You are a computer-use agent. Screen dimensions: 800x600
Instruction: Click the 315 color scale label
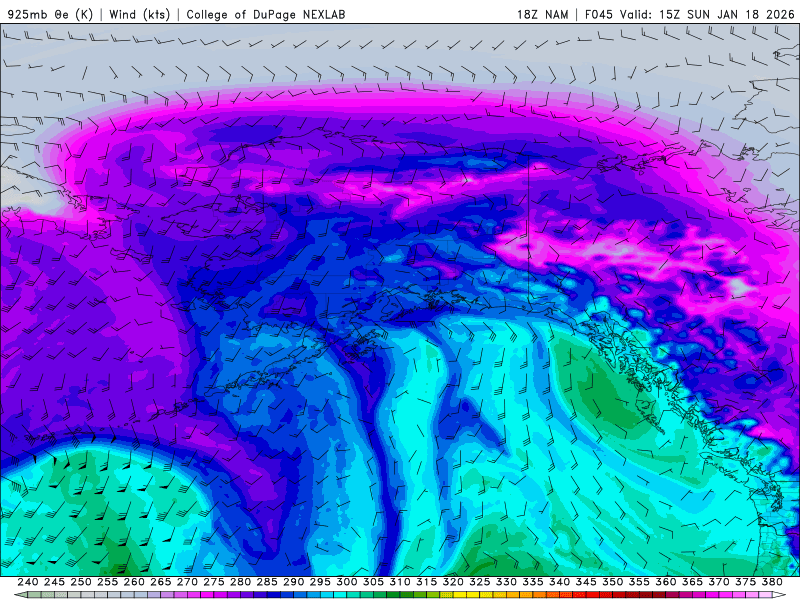point(427,582)
